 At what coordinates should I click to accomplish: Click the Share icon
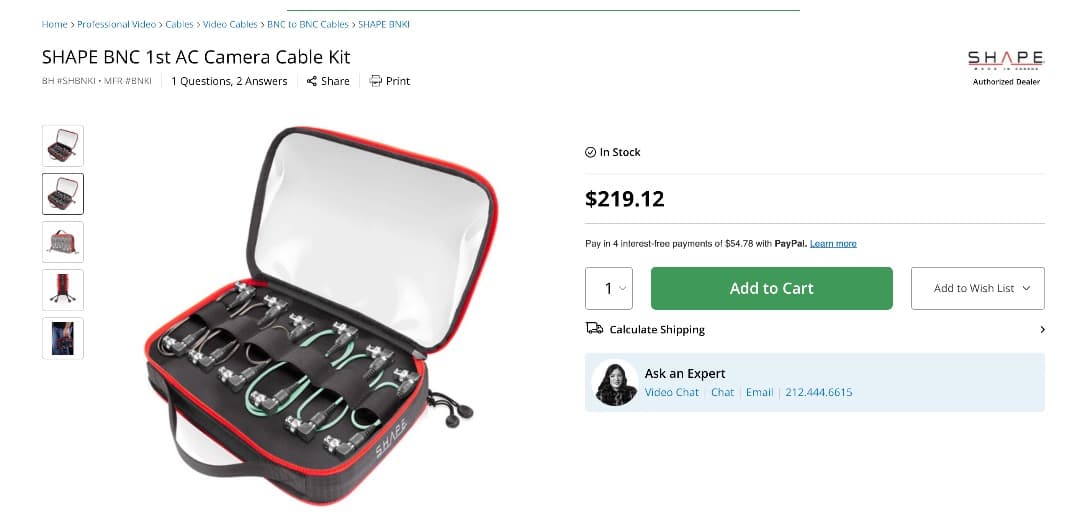tap(312, 81)
